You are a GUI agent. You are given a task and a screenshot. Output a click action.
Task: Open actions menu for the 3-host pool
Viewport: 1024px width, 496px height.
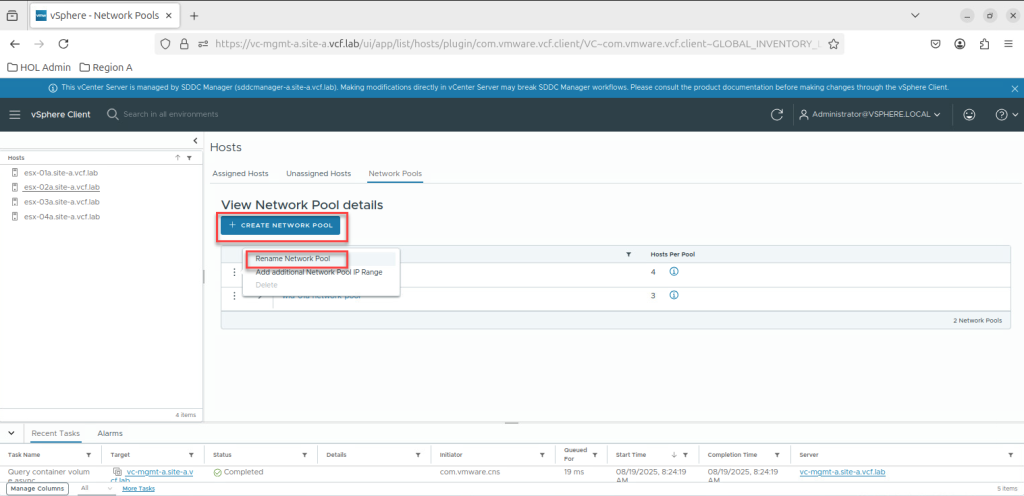coord(234,296)
